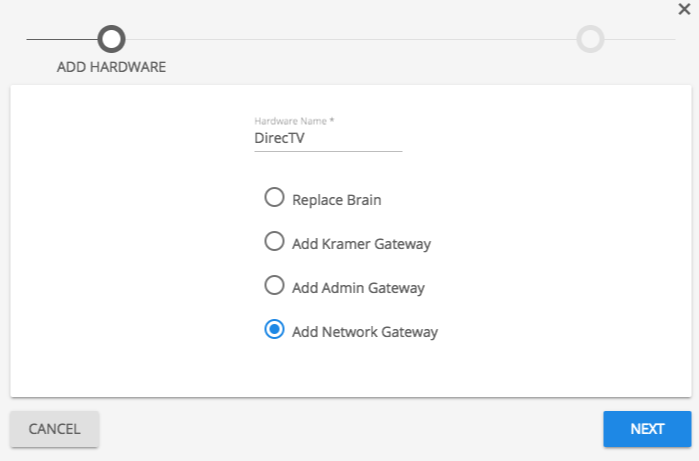Click the Add Hardware step circle
Screen dimensions: 699x461
click(111, 39)
